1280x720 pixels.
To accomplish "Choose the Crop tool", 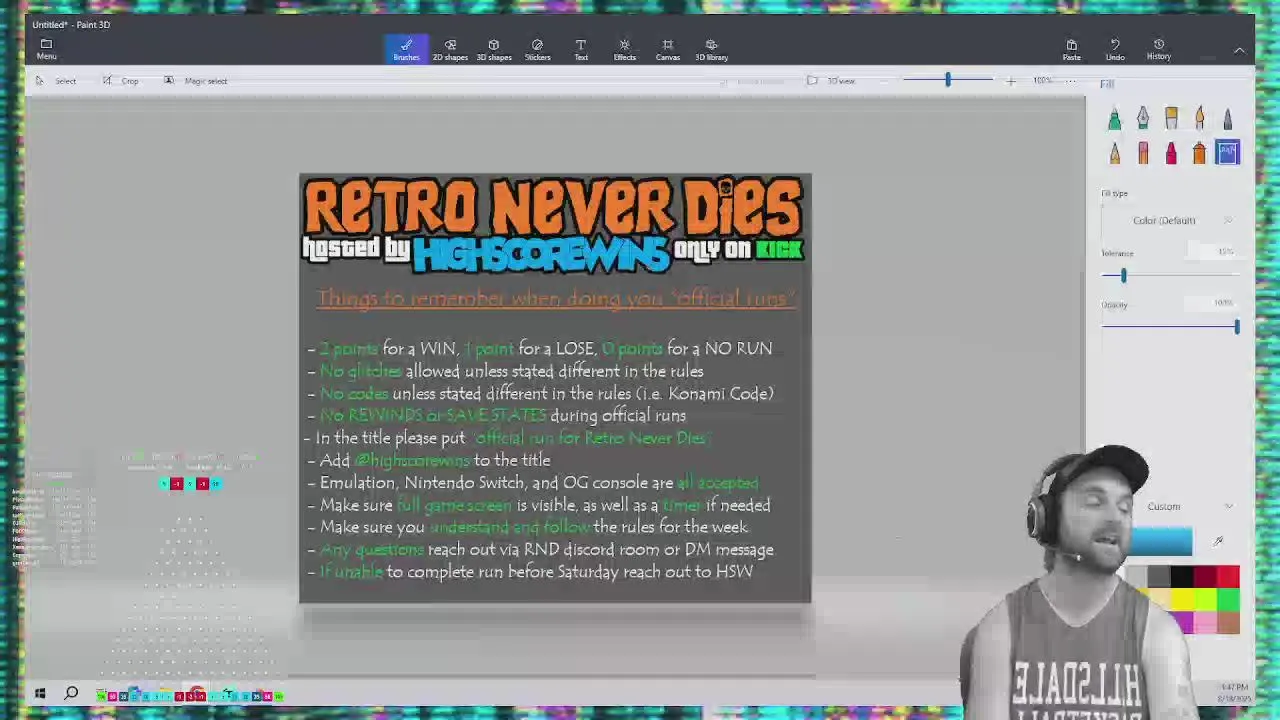I will [121, 81].
